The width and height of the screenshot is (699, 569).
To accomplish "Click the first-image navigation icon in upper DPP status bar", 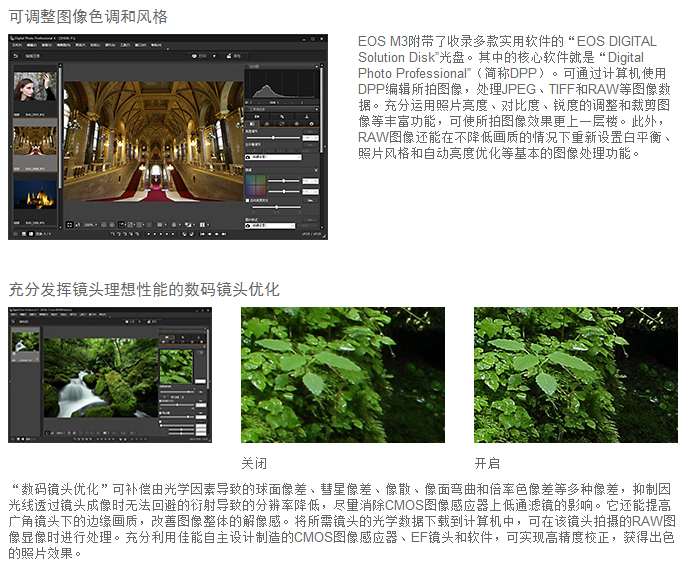I will pos(202,234).
